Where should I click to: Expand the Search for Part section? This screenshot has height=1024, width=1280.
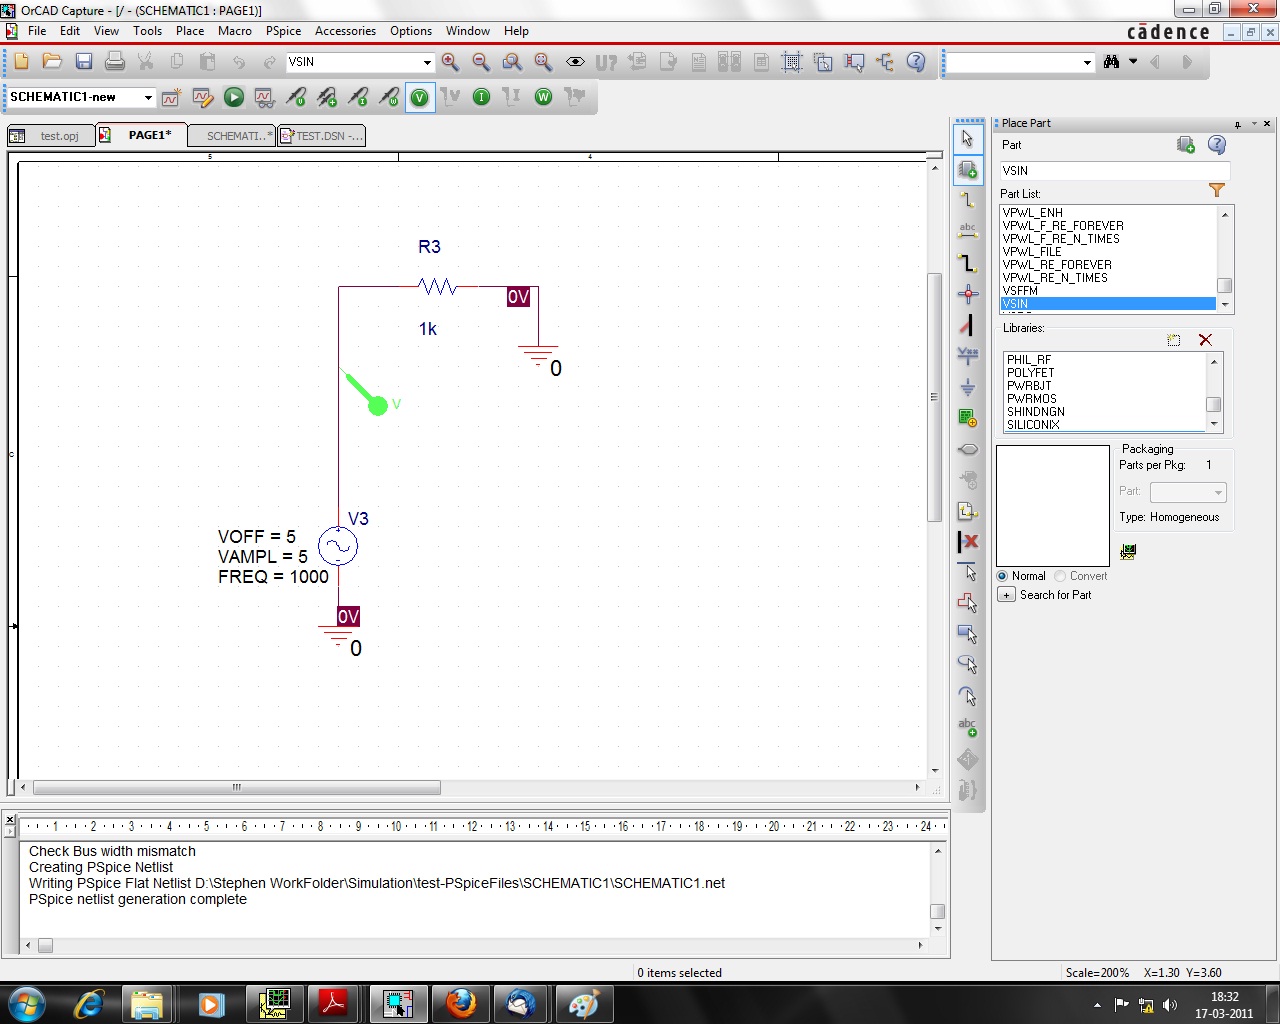(x=1007, y=595)
